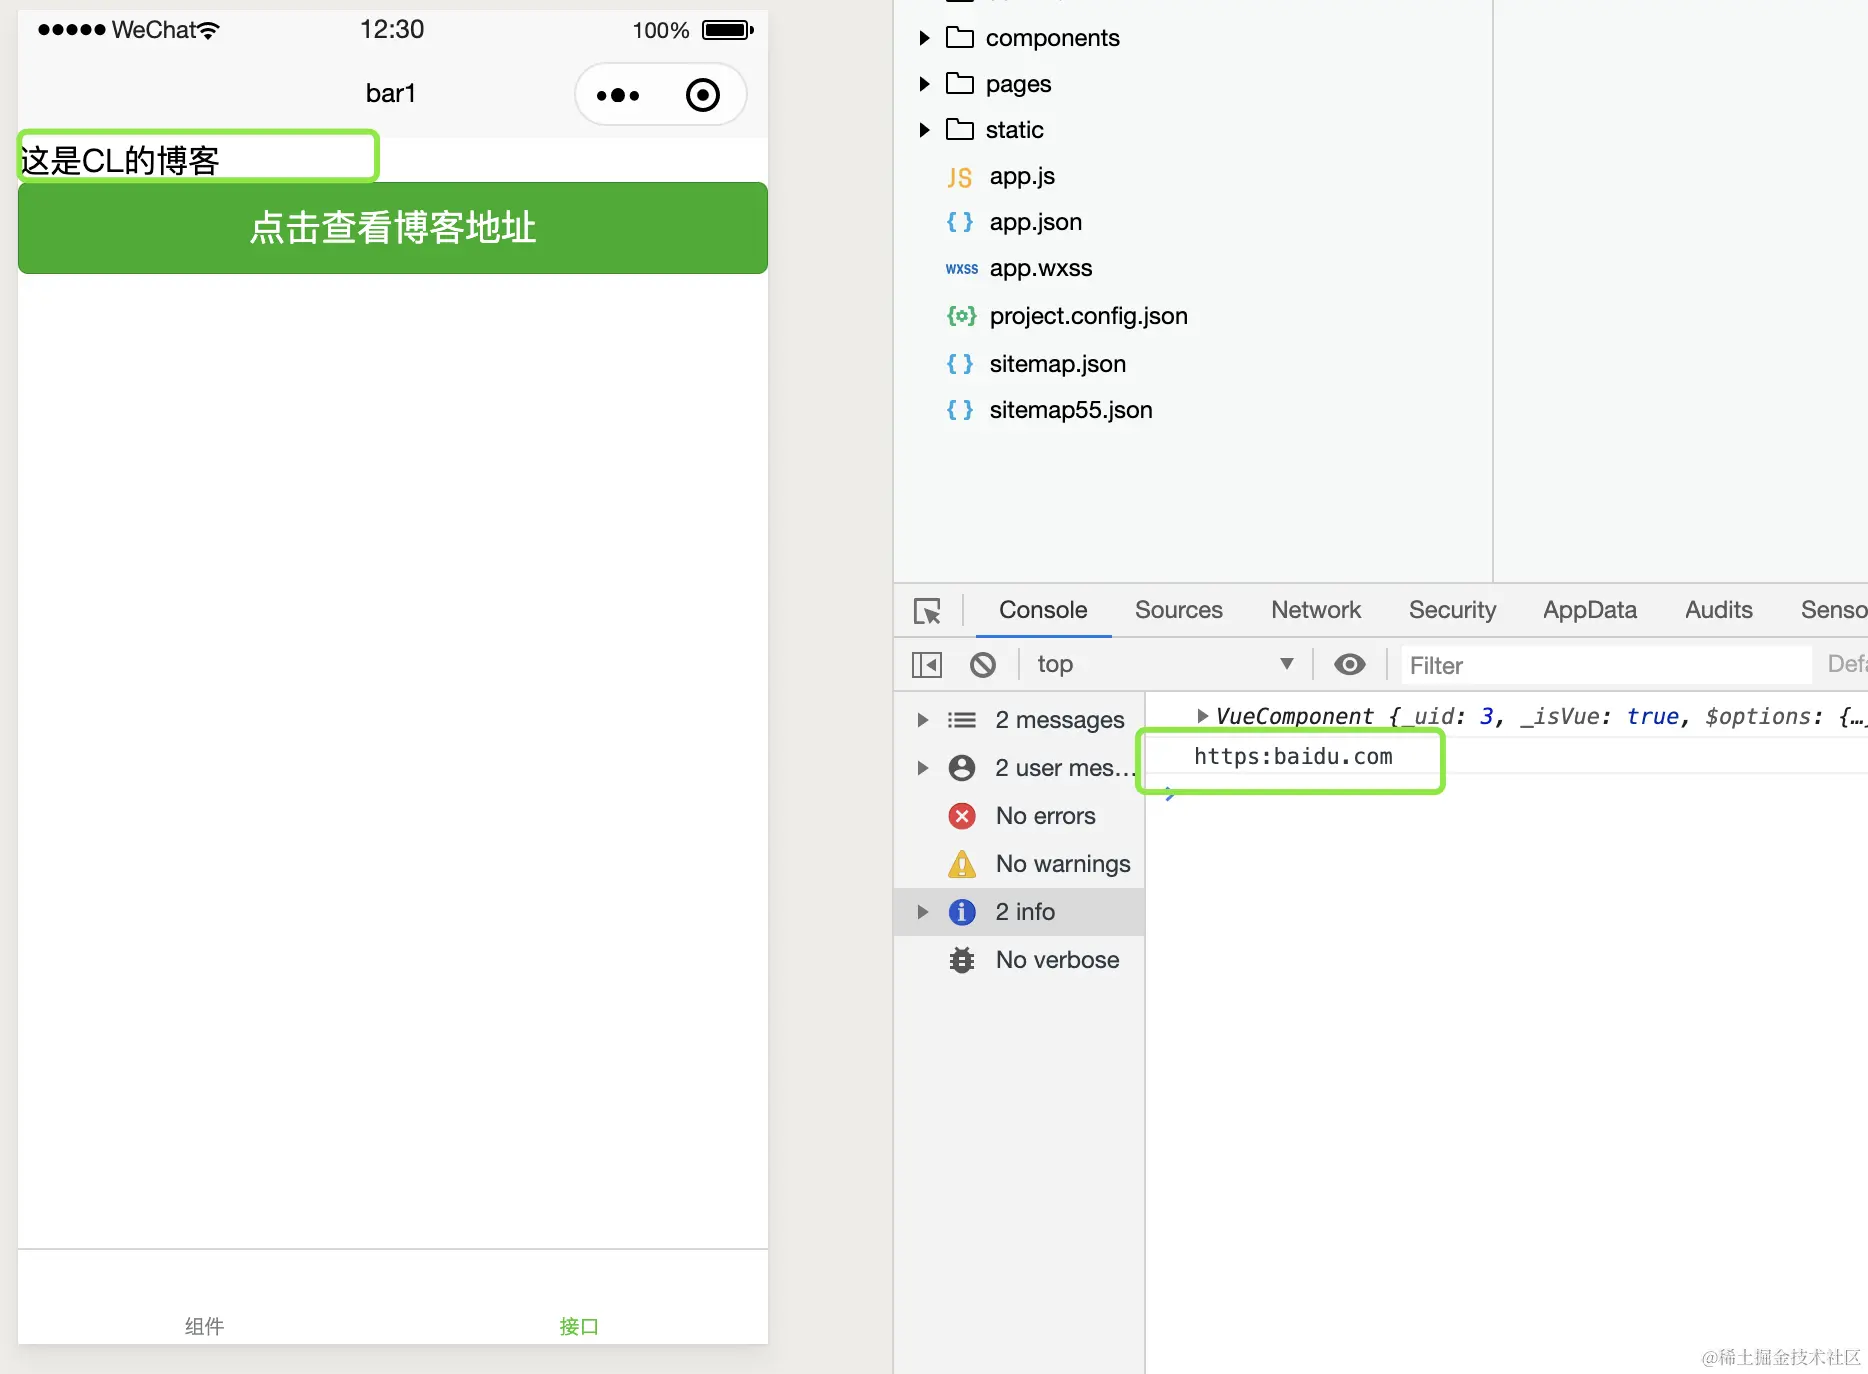Screen dimensions: 1868x1374
Task: Select the static folder icon
Action: [x=960, y=130]
